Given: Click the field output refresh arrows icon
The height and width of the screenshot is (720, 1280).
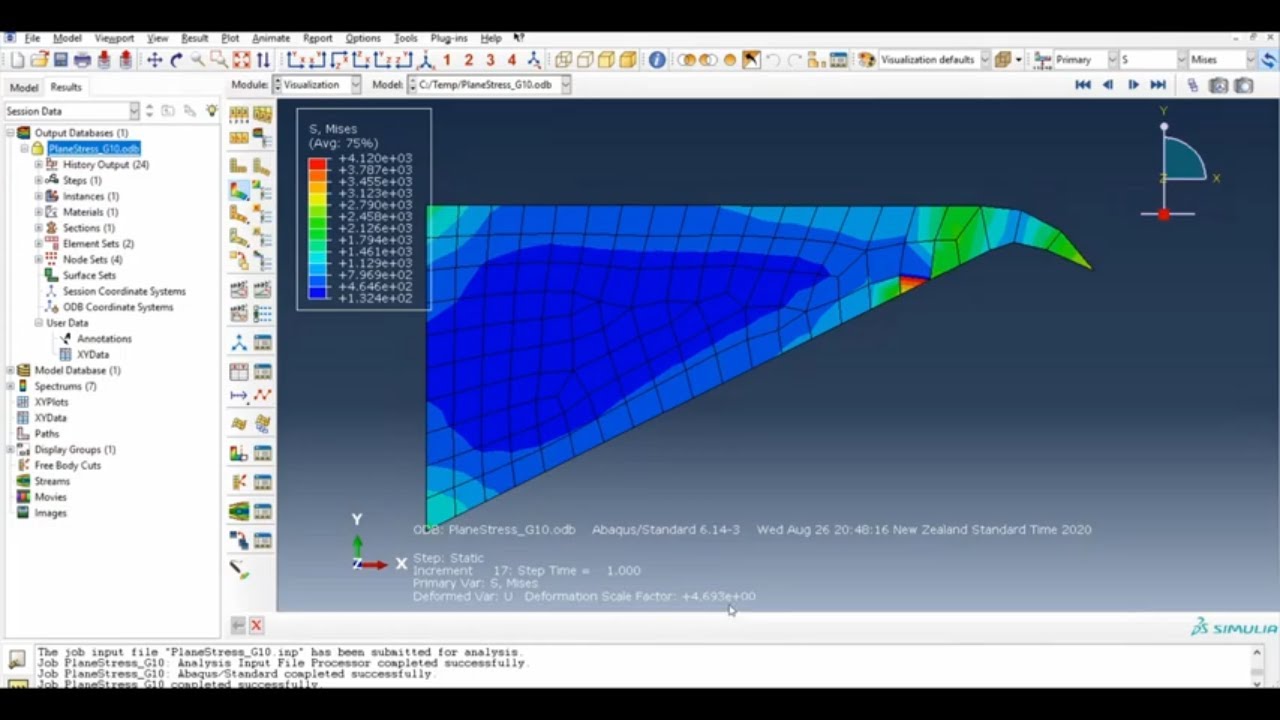Looking at the screenshot, I should [1268, 60].
